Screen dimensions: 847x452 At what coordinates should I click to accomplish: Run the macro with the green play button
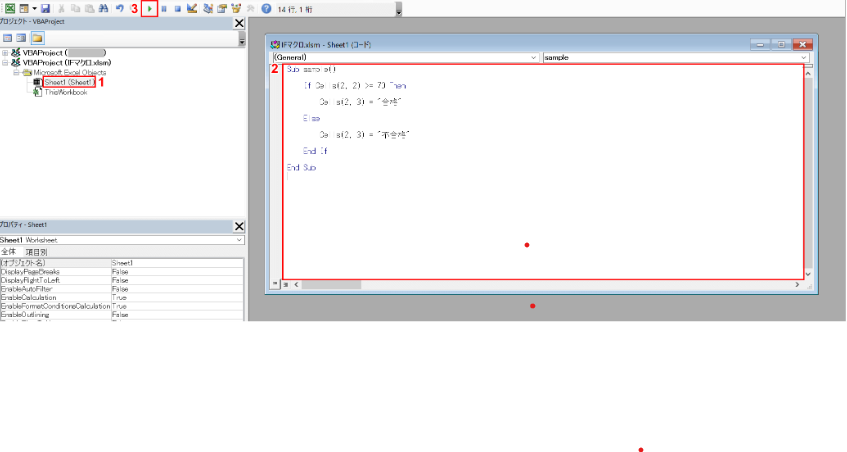tap(150, 8)
